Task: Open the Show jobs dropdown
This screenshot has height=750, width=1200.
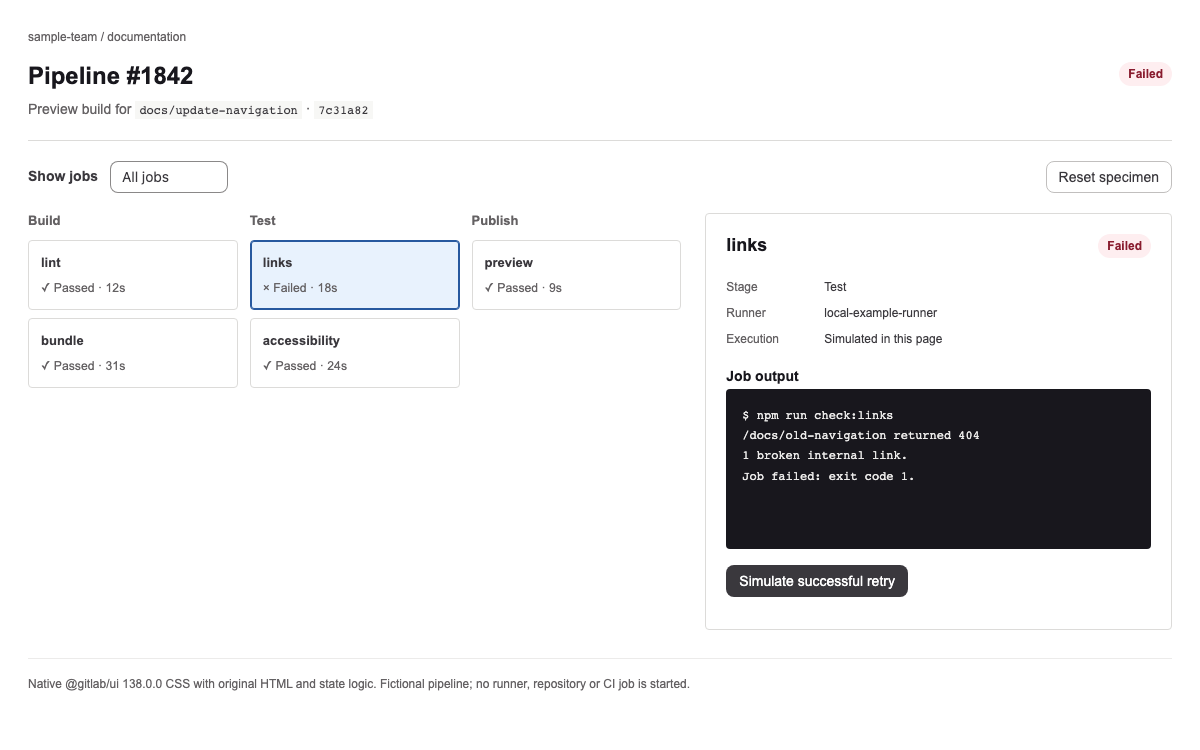Action: click(169, 177)
